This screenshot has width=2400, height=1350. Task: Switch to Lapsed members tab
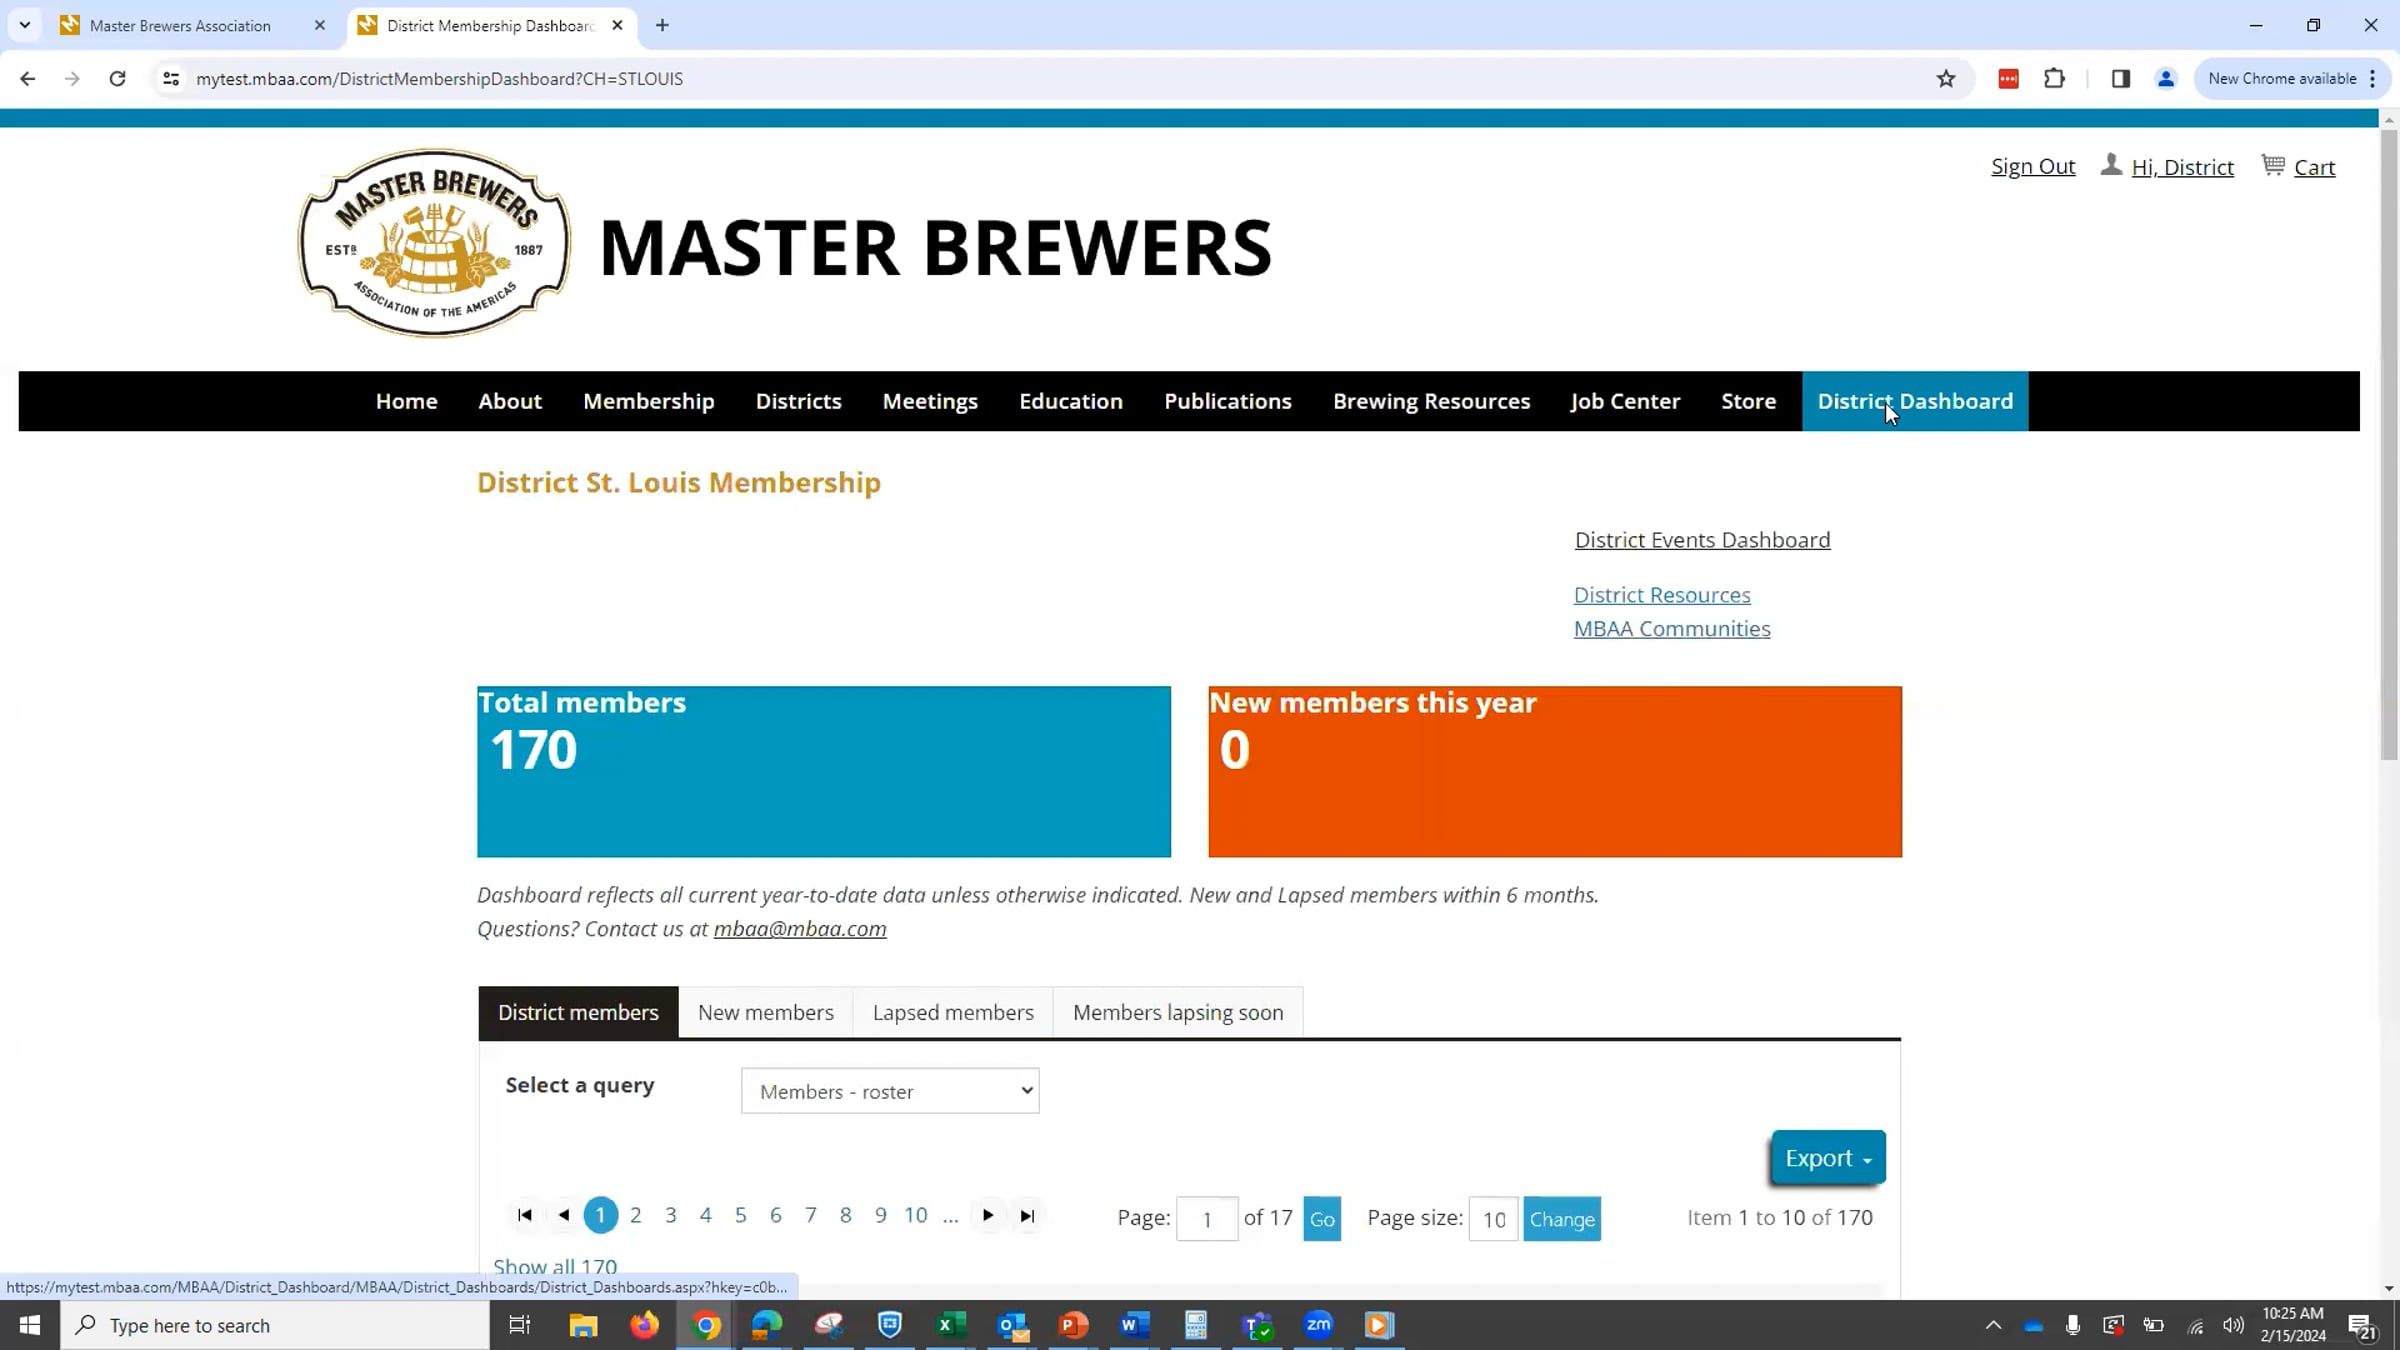[952, 1012]
